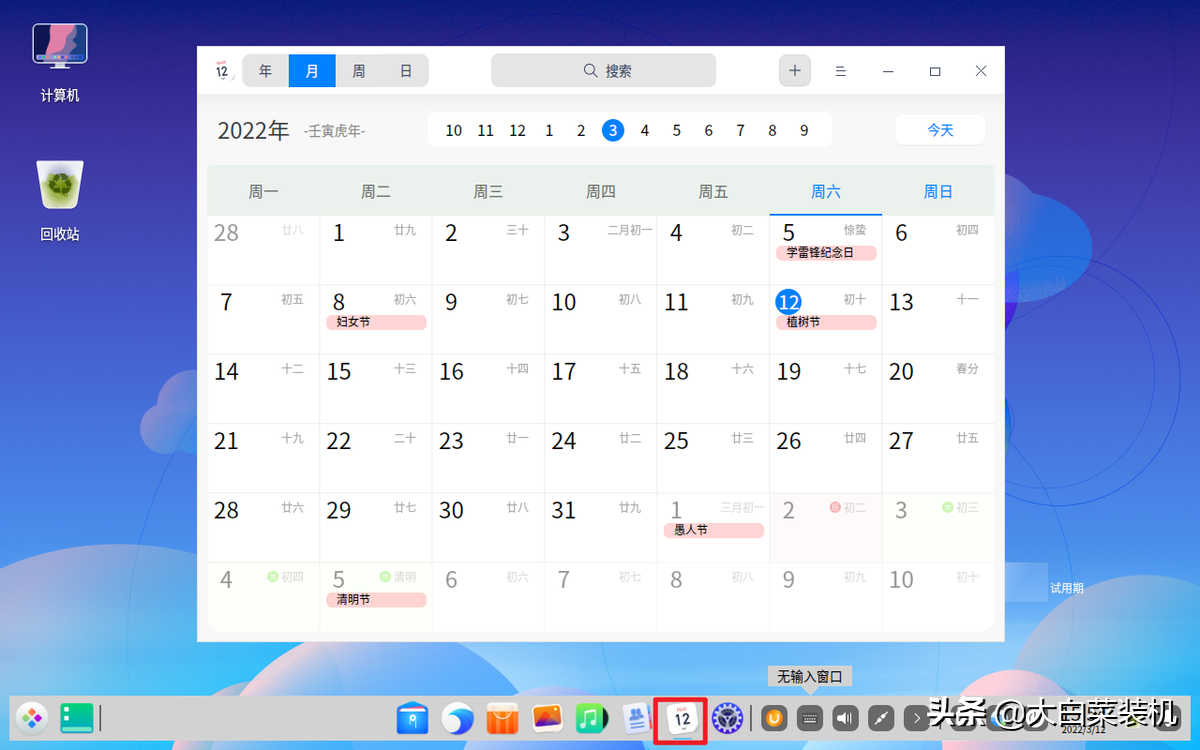The width and height of the screenshot is (1200, 750).
Task: Select the March 31 廿九 cell
Action: (601, 527)
